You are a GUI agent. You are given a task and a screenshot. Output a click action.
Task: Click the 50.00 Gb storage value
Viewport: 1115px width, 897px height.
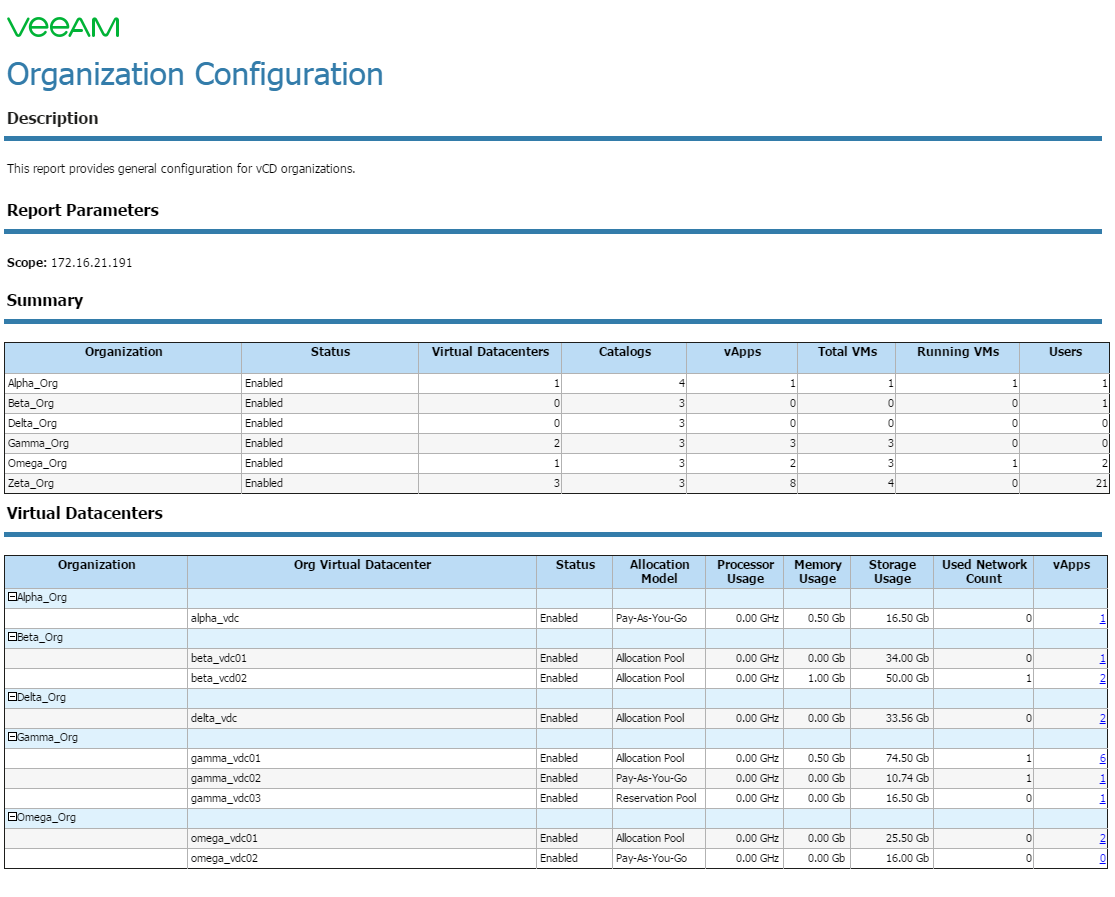907,678
